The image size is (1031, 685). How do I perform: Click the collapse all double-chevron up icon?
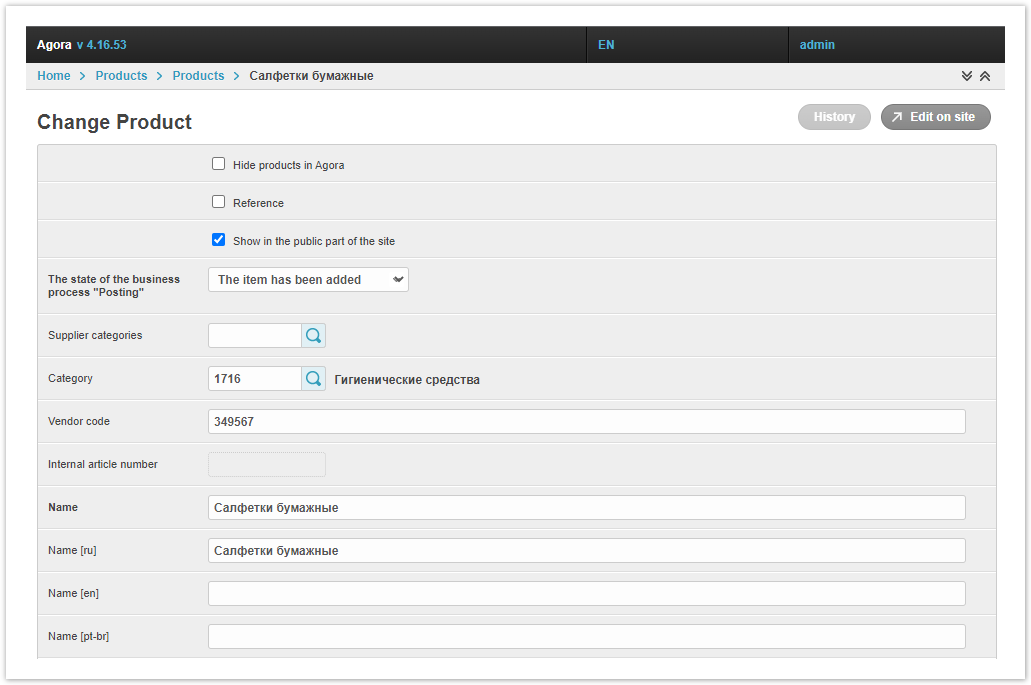(x=985, y=76)
